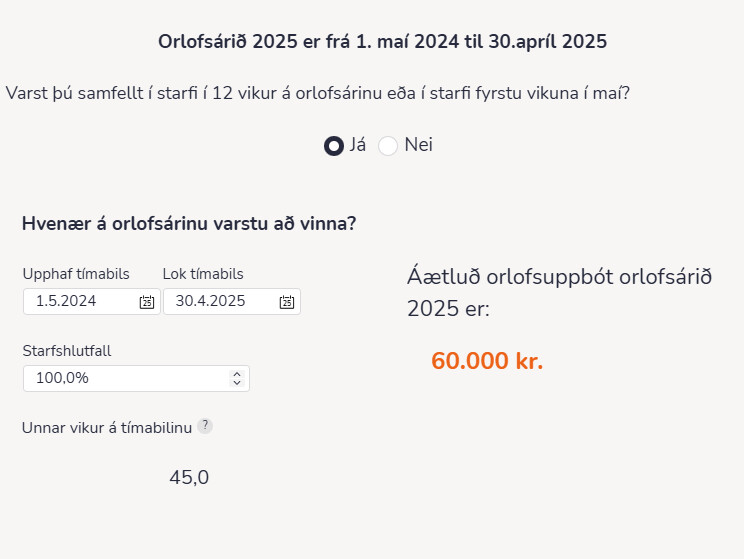The height and width of the screenshot is (559, 744).
Task: Decrease Starfshlutfall with the down arrow
Action: click(237, 383)
